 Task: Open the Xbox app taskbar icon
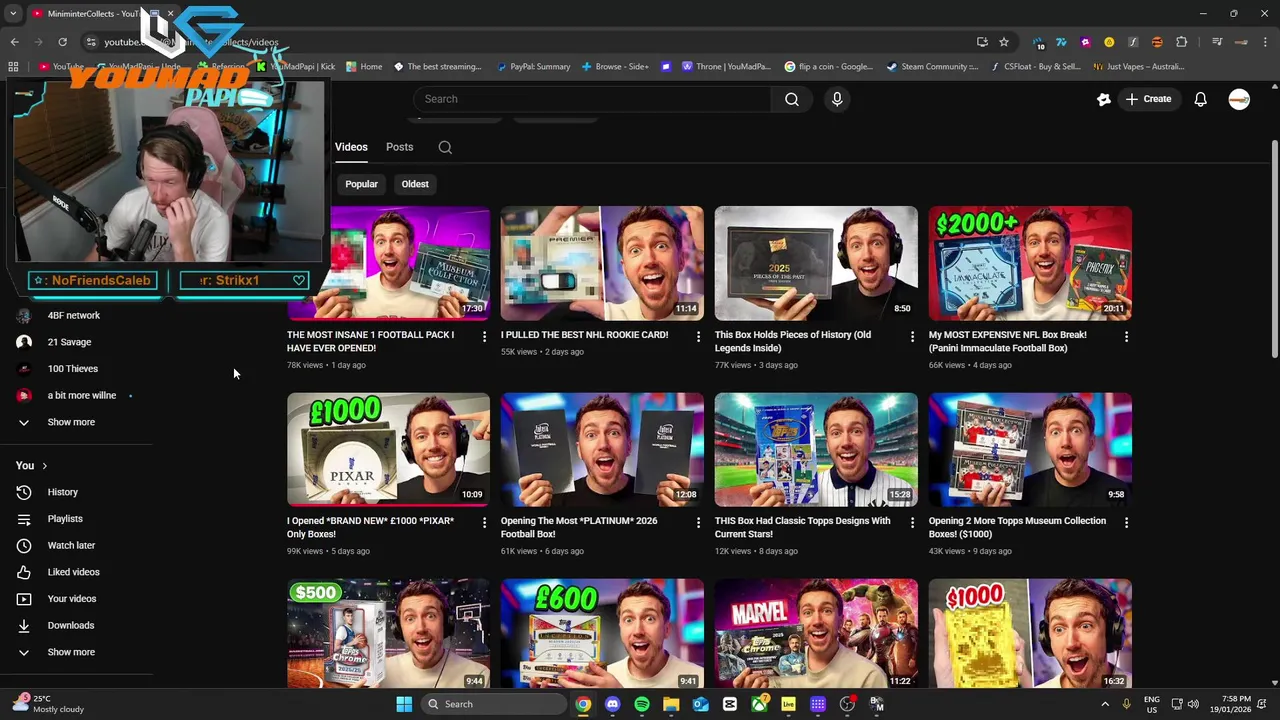click(759, 704)
